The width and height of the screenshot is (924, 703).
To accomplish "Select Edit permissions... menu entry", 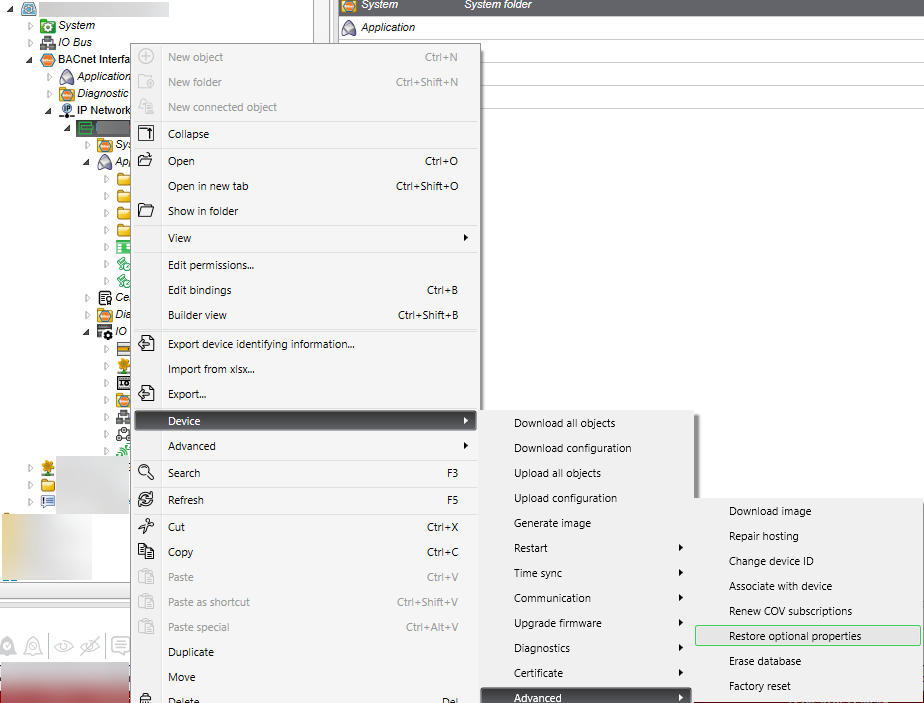I will [x=305, y=265].
